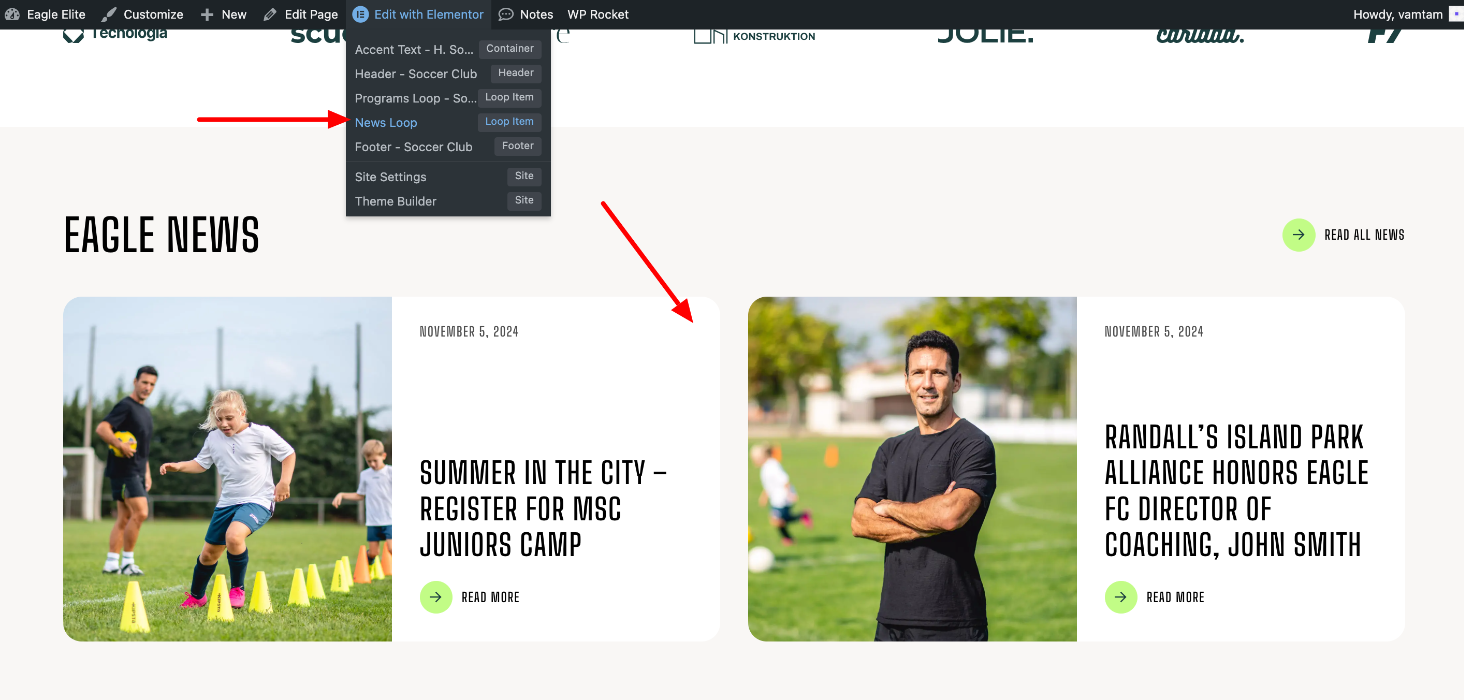Image resolution: width=1464 pixels, height=700 pixels.
Task: Open WP Rocket in the admin bar
Action: click(598, 14)
